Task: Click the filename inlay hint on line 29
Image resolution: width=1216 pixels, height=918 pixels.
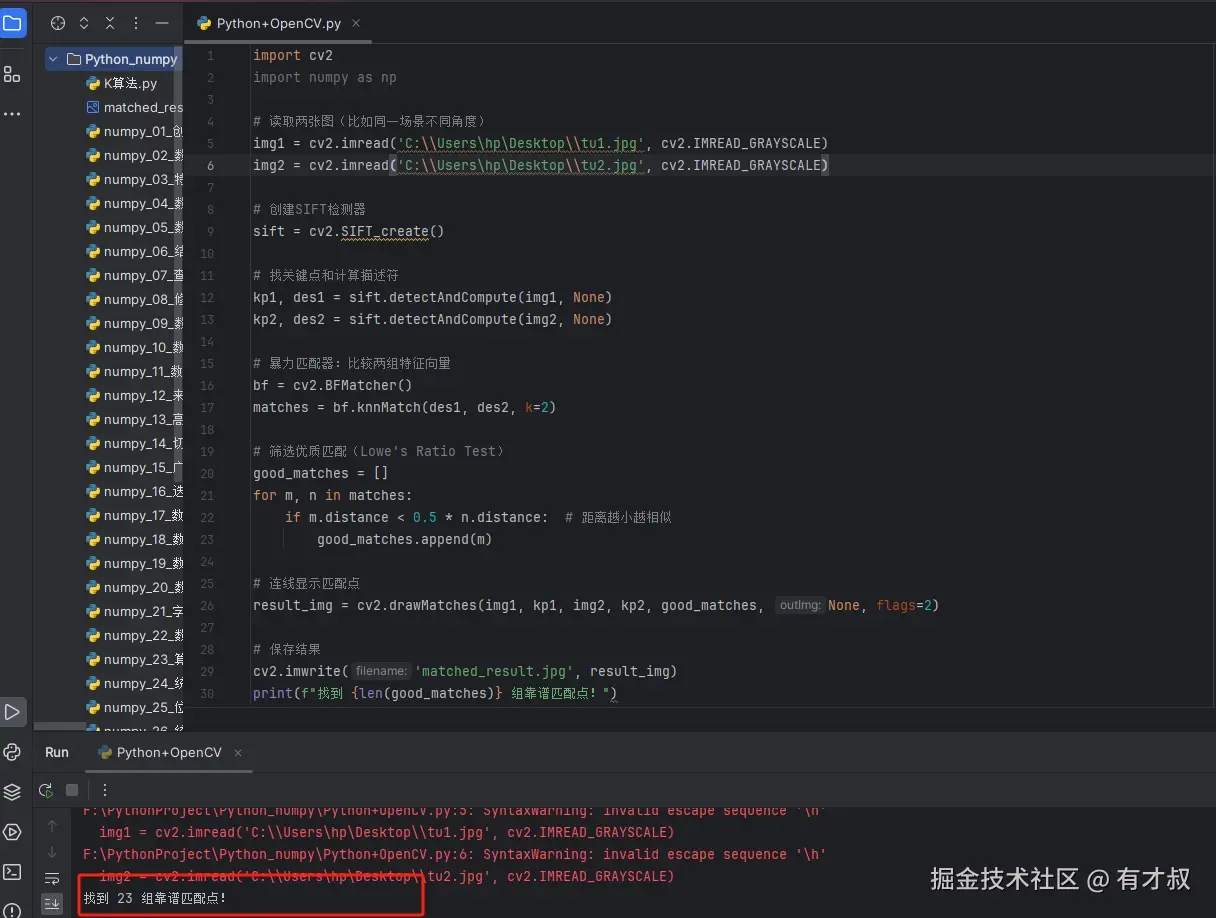Action: click(381, 671)
